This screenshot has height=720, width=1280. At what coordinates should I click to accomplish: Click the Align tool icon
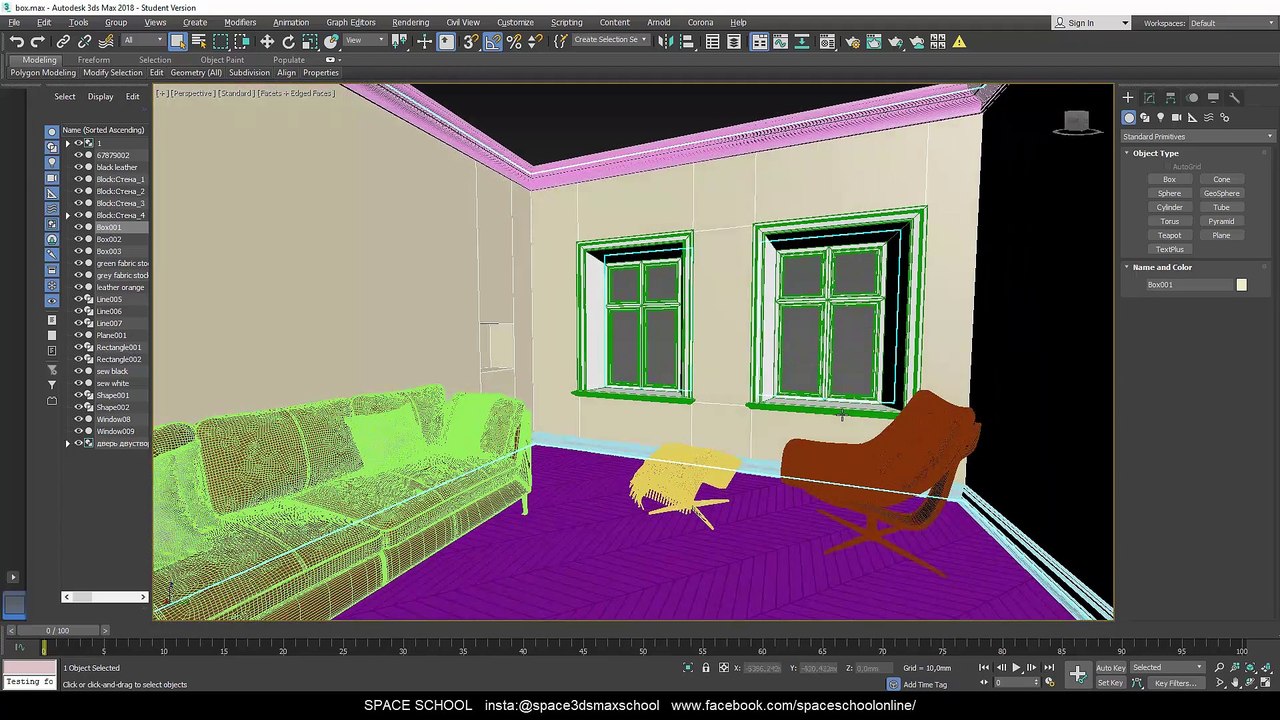click(687, 41)
